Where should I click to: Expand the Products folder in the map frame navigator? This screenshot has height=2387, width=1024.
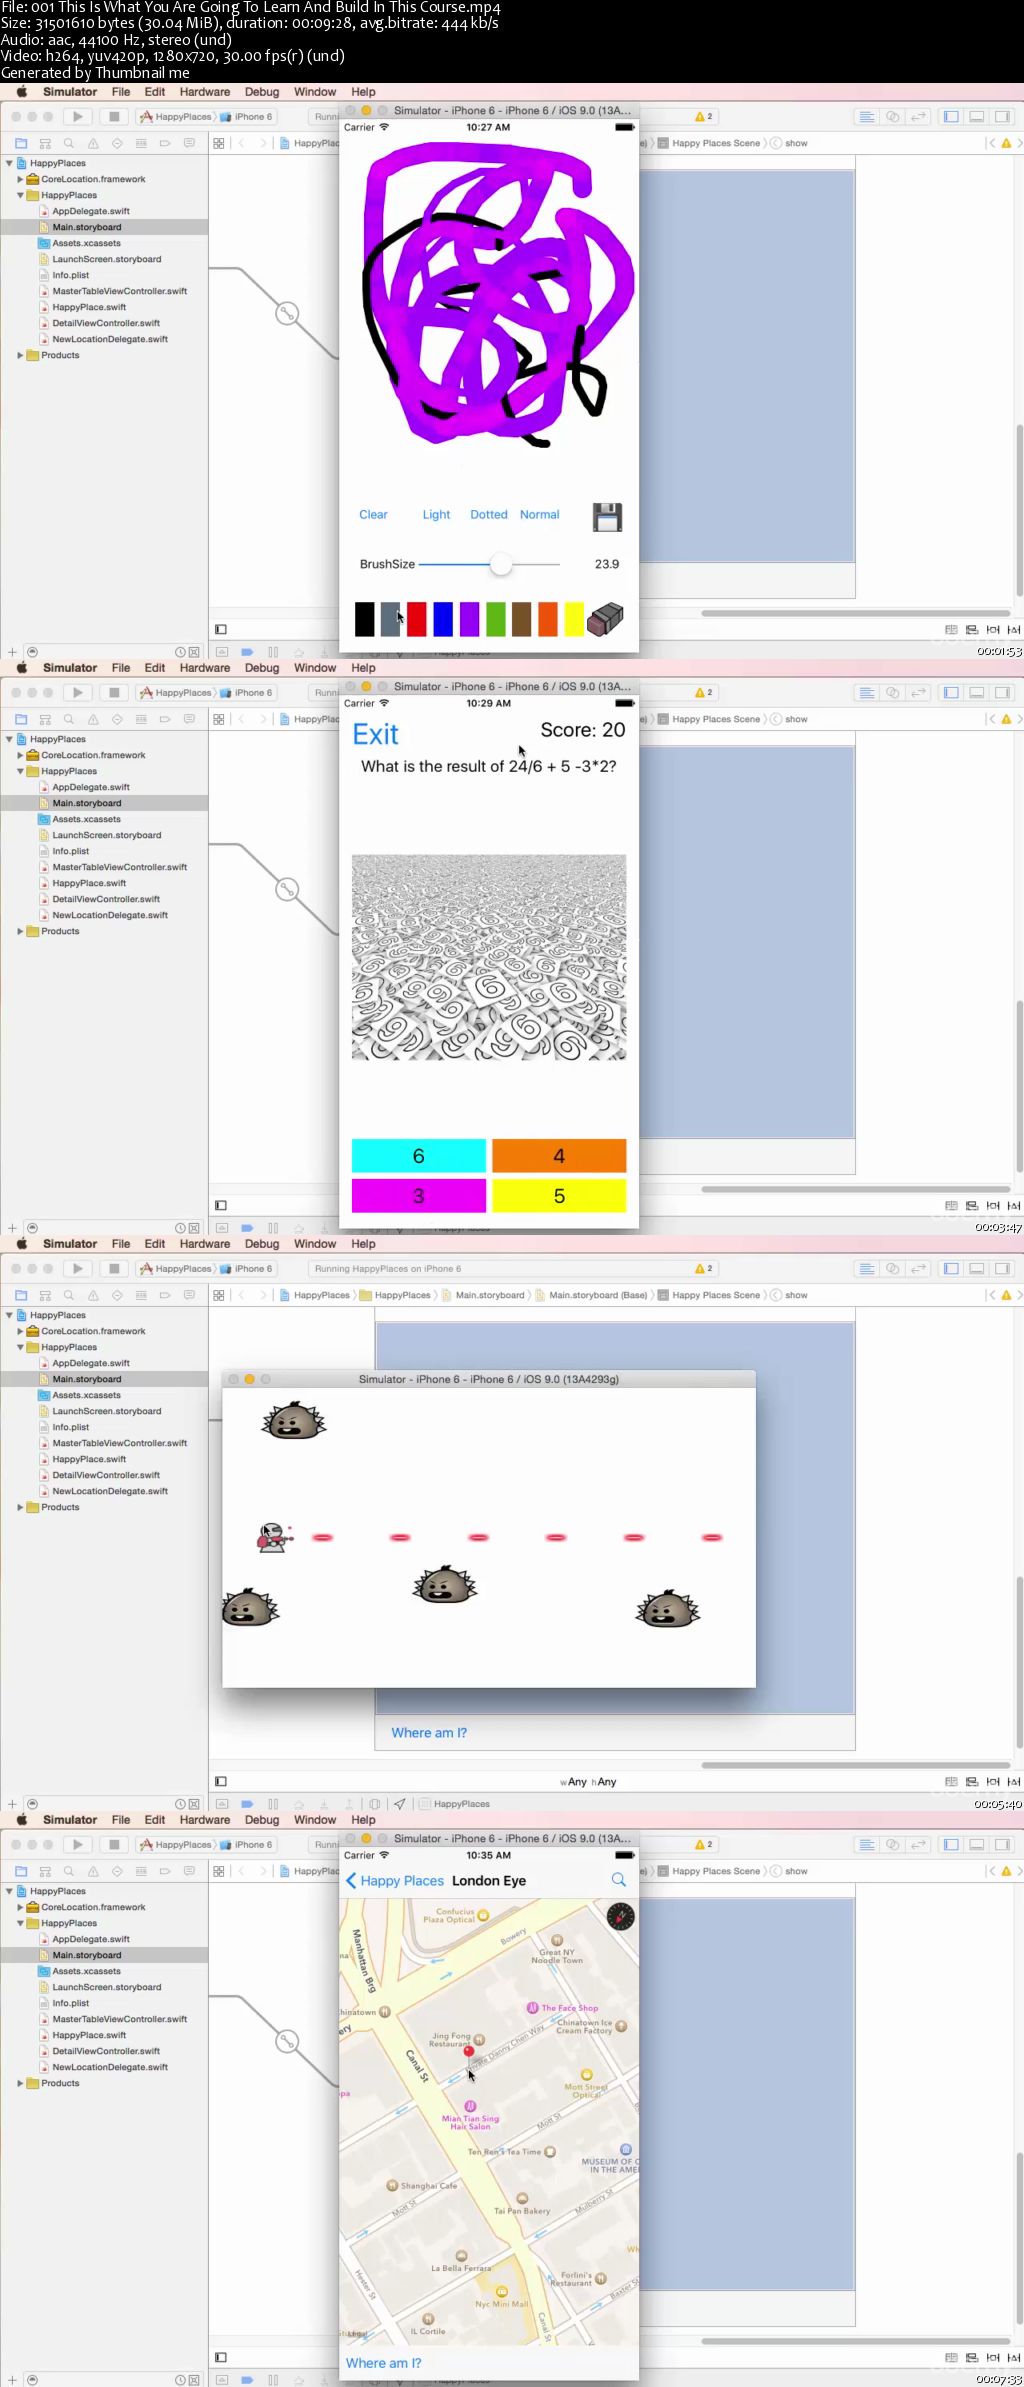pos(20,2083)
